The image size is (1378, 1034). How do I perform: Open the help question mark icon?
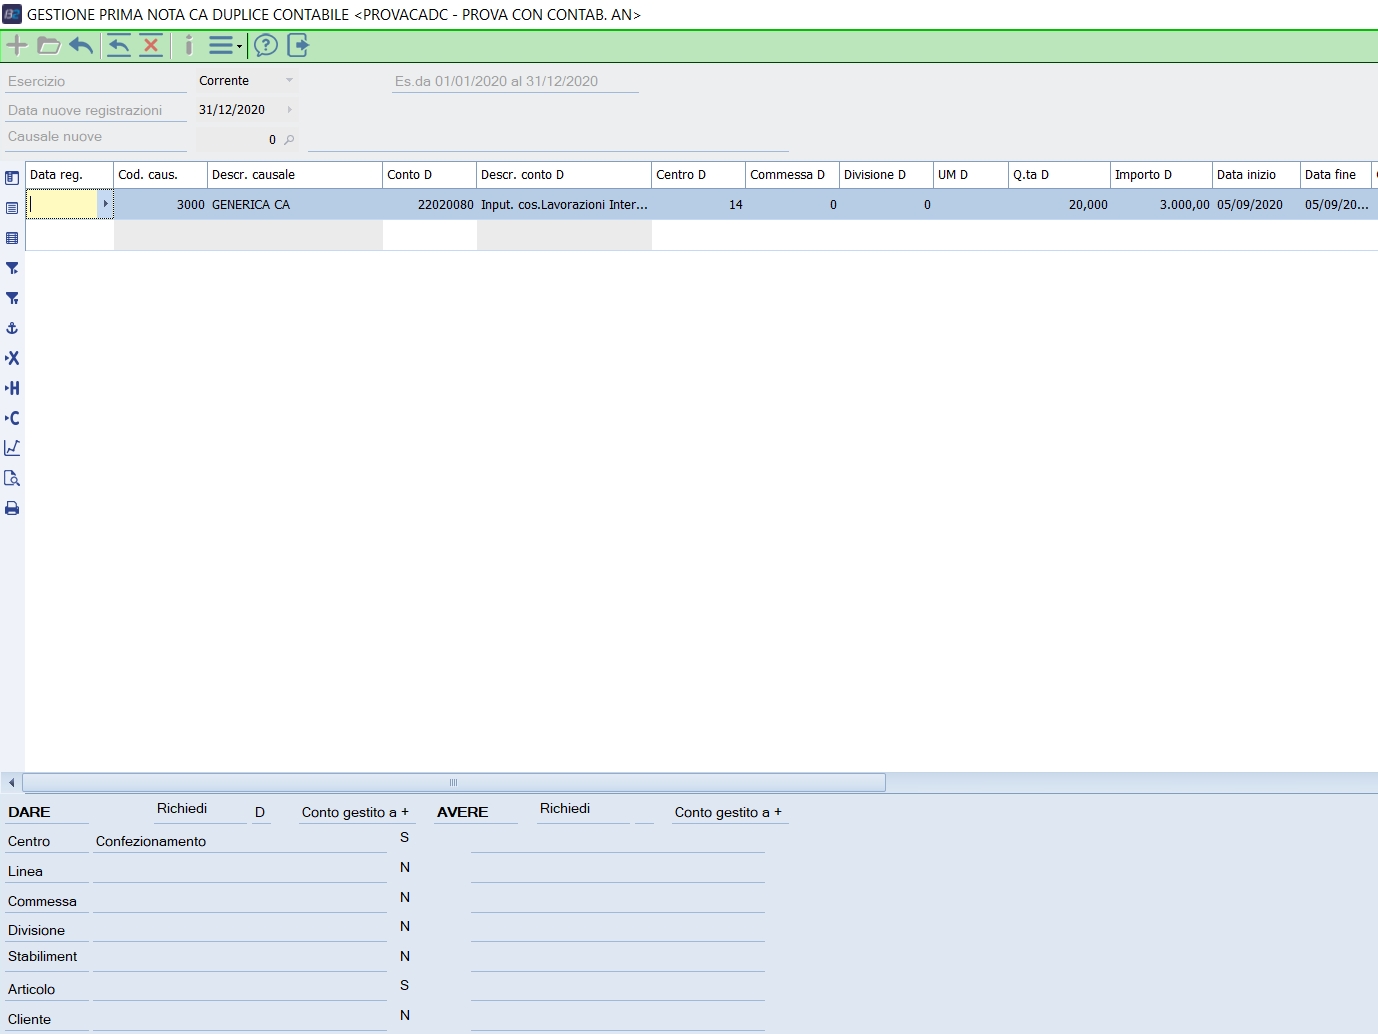(266, 45)
